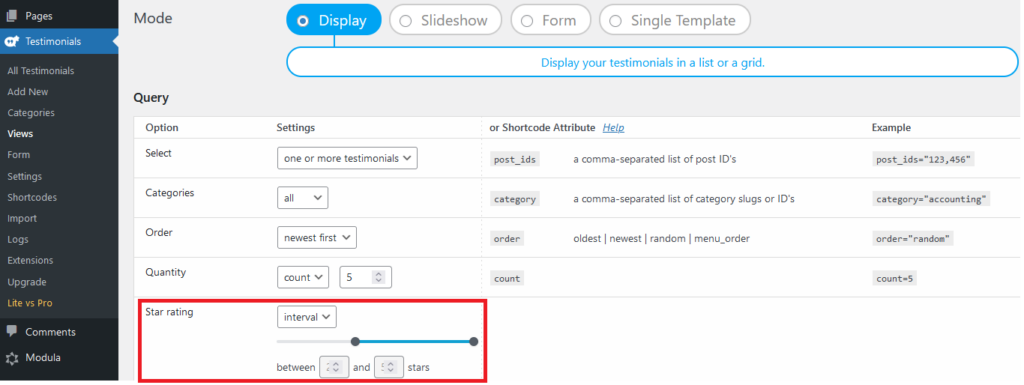This screenshot has width=1024, height=385.
Task: Click the Comments speech bubble icon
Action: tap(12, 331)
